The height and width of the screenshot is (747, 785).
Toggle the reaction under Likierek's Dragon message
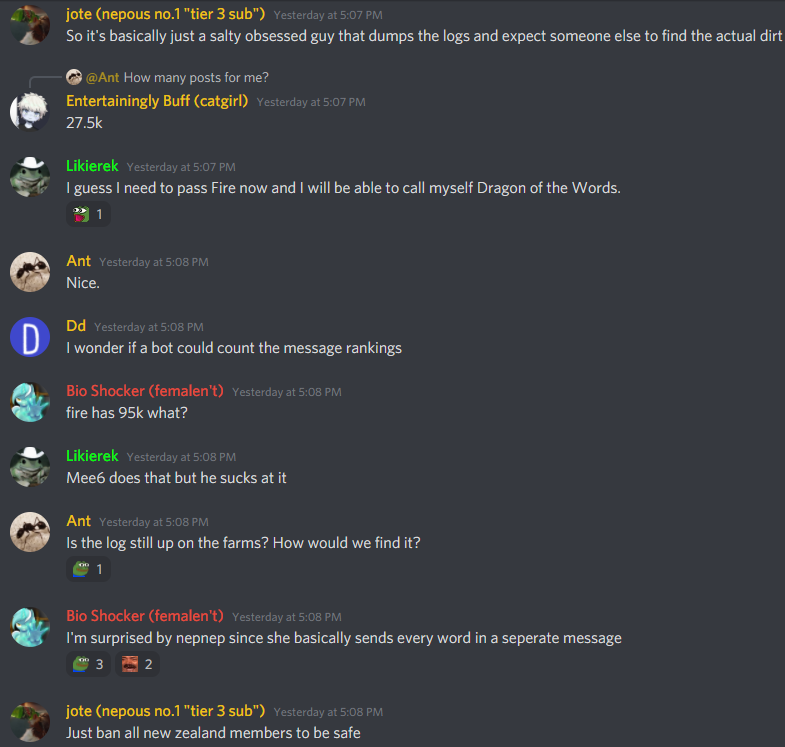click(x=88, y=214)
